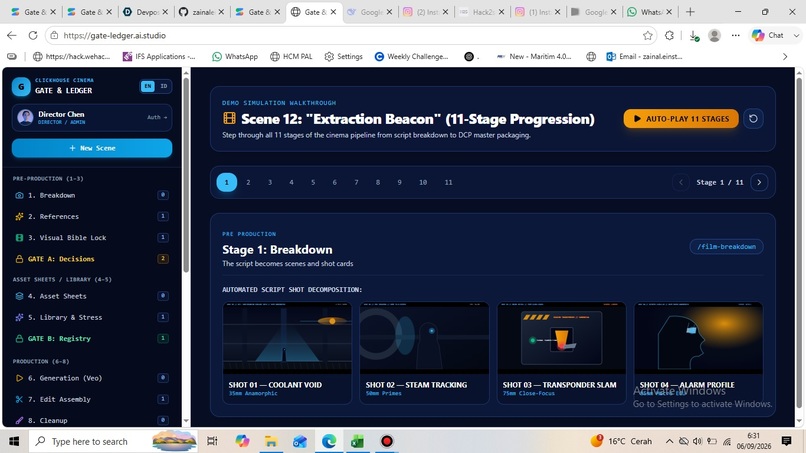Start Auto-Play 11 Stages
Image resolution: width=806 pixels, height=453 pixels.
(681, 119)
